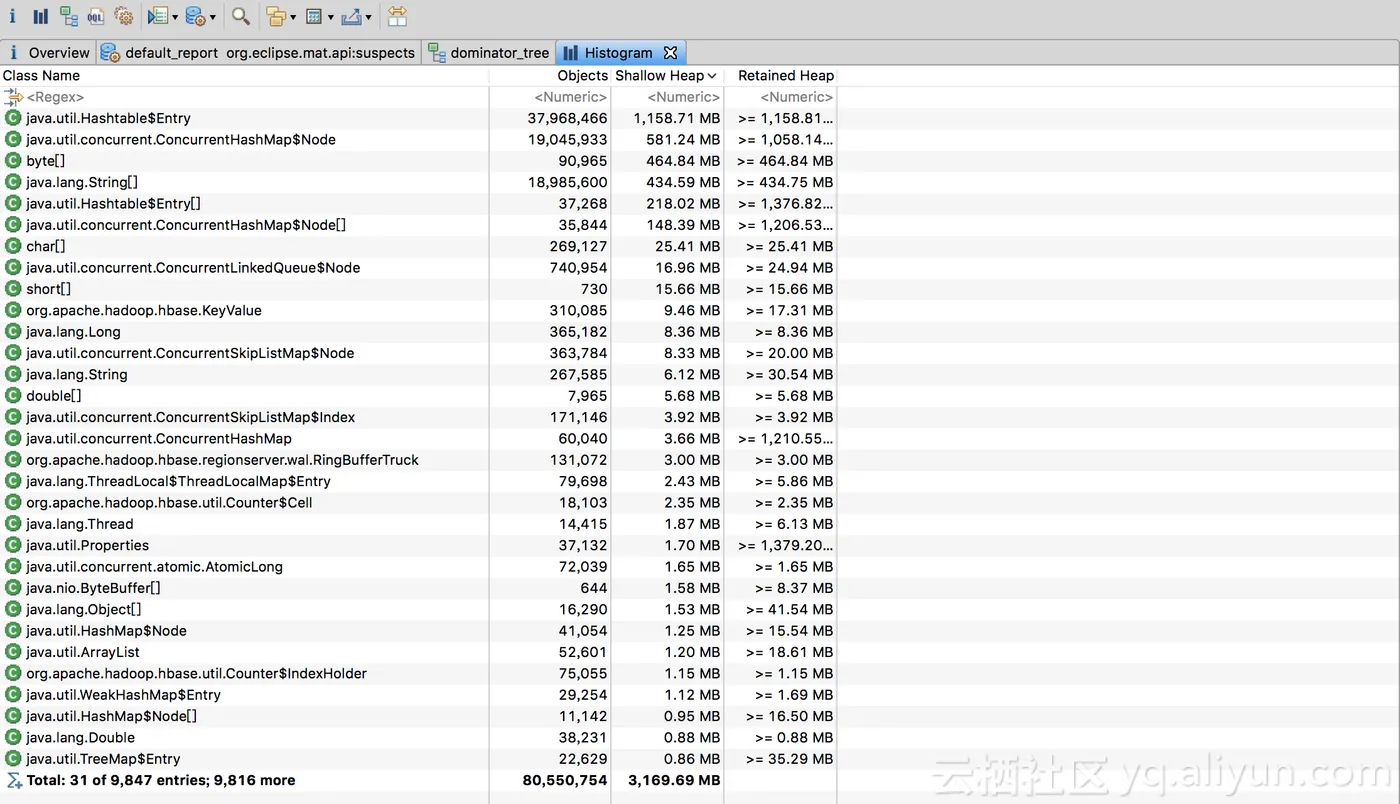This screenshot has width=1400, height=804.
Task: Create a histogram from the toolbar icon
Action: [x=41, y=16]
